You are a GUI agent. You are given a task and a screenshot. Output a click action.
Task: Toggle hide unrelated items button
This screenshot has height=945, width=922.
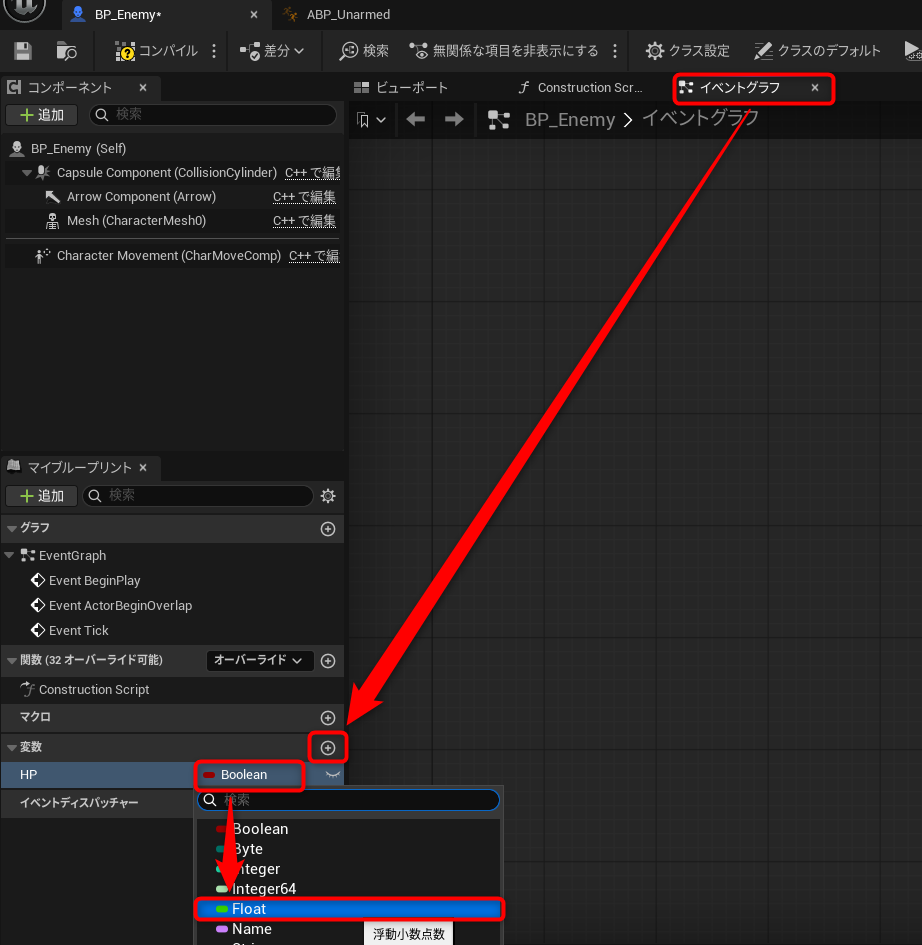pyautogui.click(x=504, y=51)
